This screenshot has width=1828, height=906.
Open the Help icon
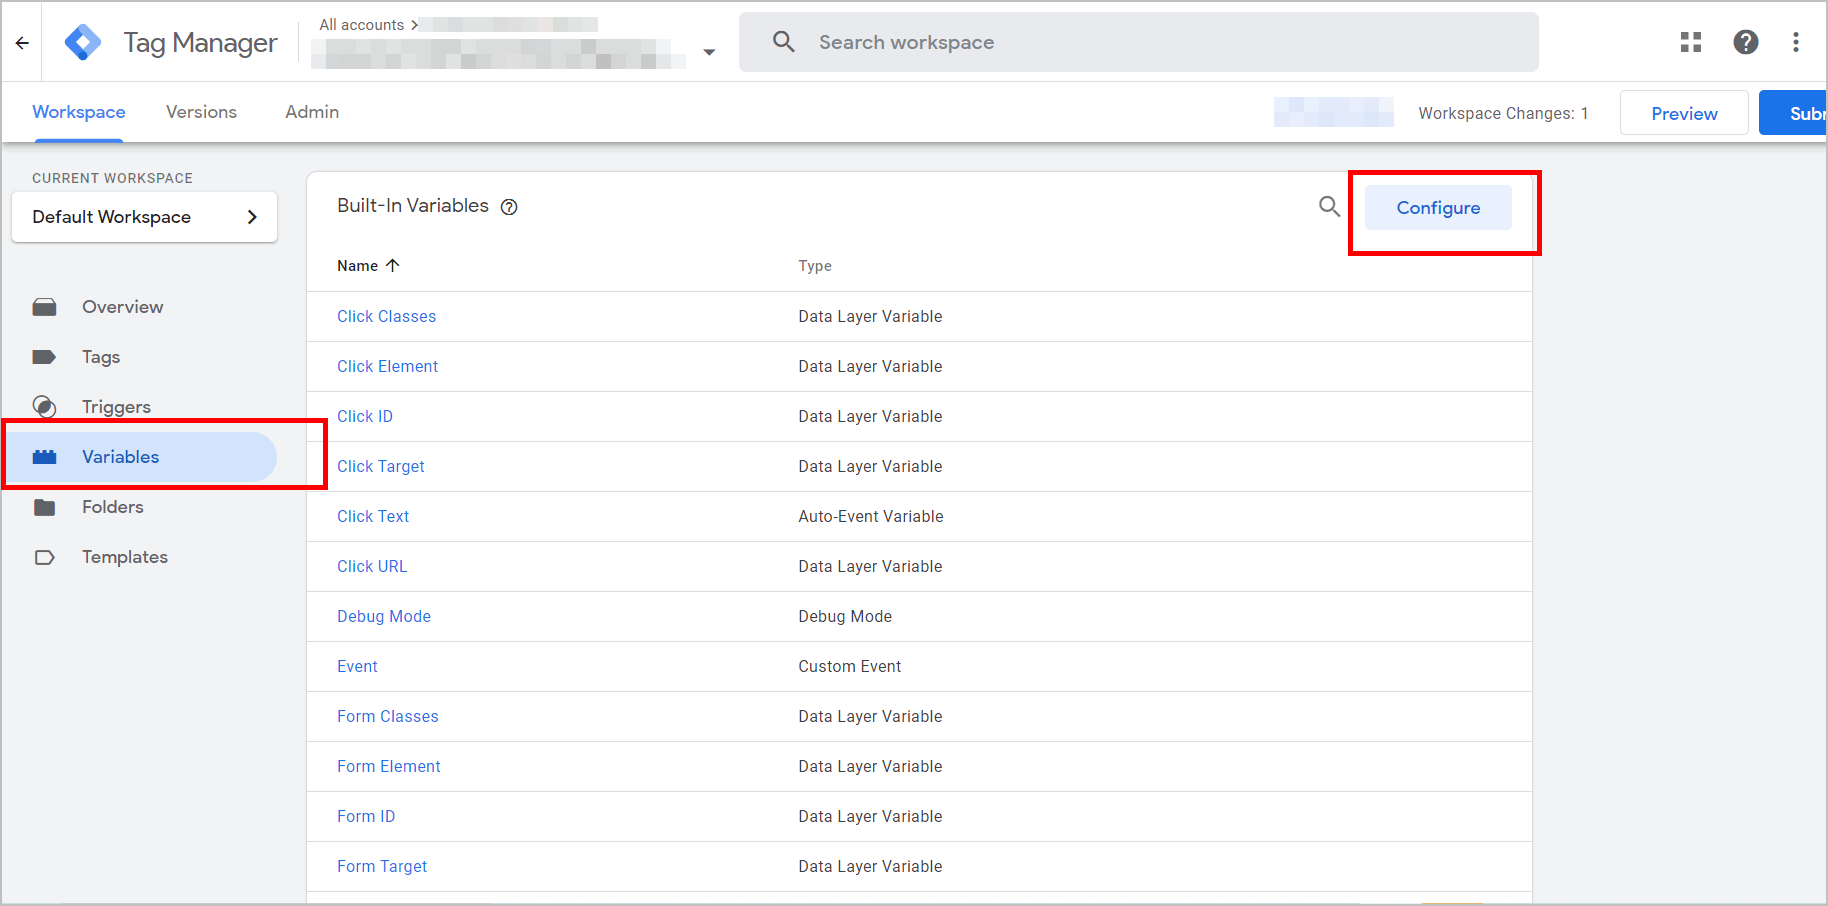pyautogui.click(x=1746, y=42)
